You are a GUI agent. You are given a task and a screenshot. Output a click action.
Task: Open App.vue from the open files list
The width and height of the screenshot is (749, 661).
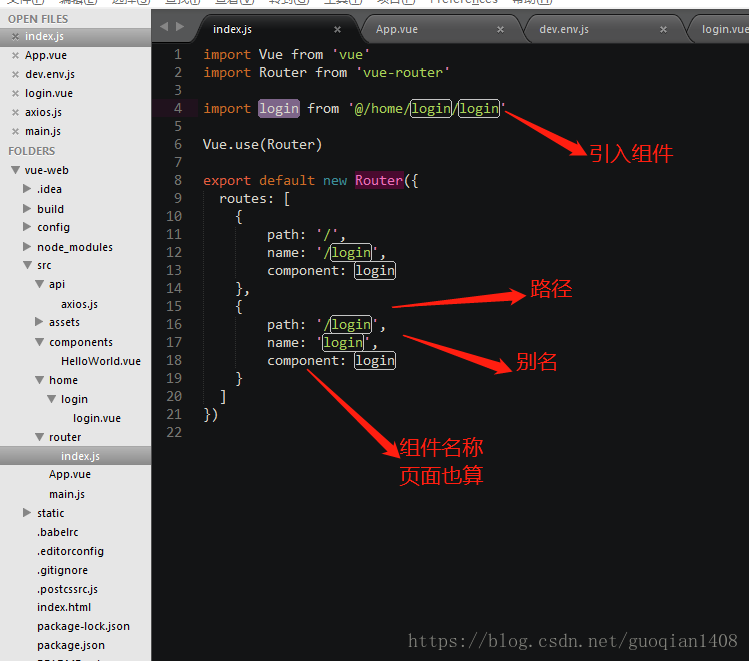(x=46, y=55)
